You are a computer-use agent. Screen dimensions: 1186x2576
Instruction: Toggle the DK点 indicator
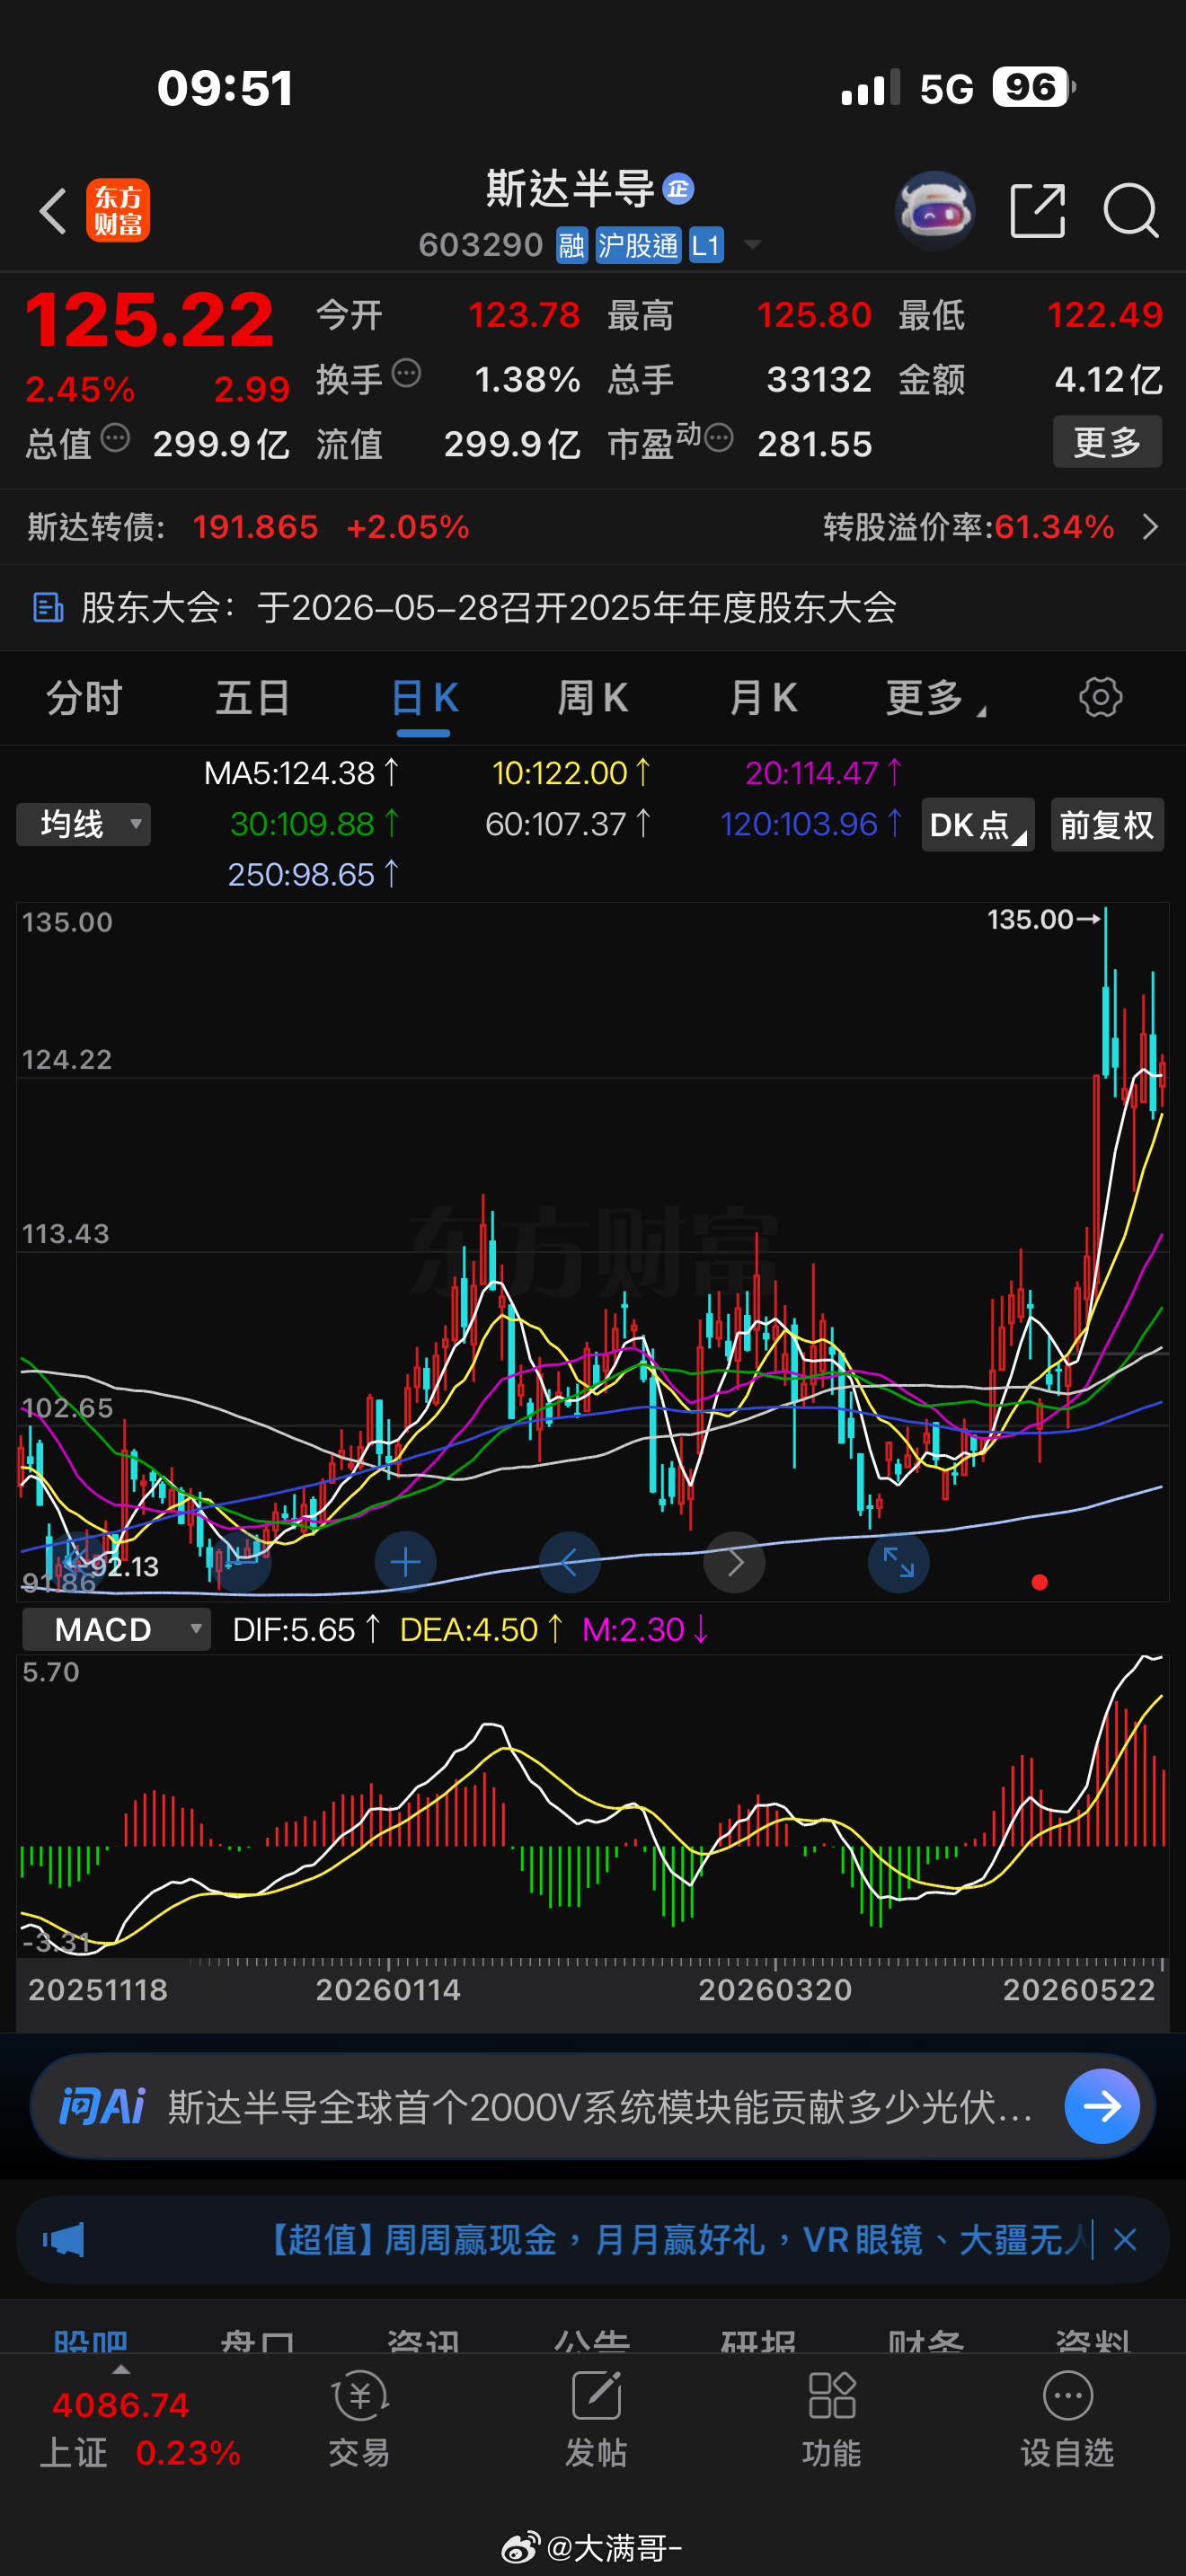coord(978,825)
